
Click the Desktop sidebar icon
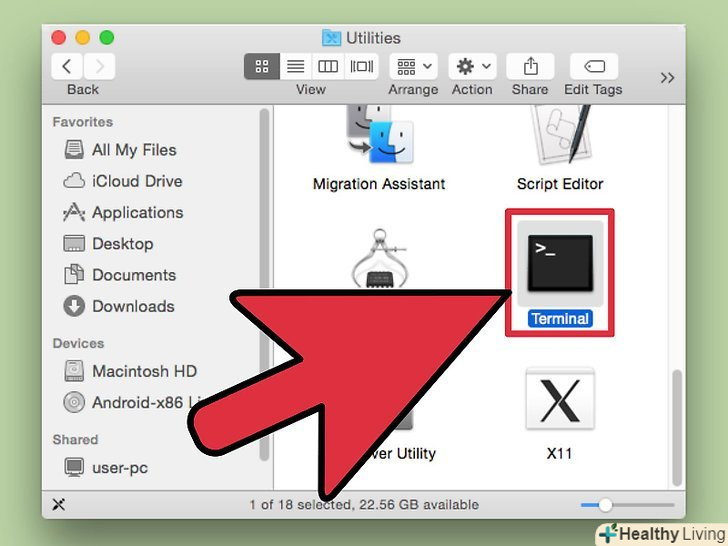pyautogui.click(x=74, y=243)
